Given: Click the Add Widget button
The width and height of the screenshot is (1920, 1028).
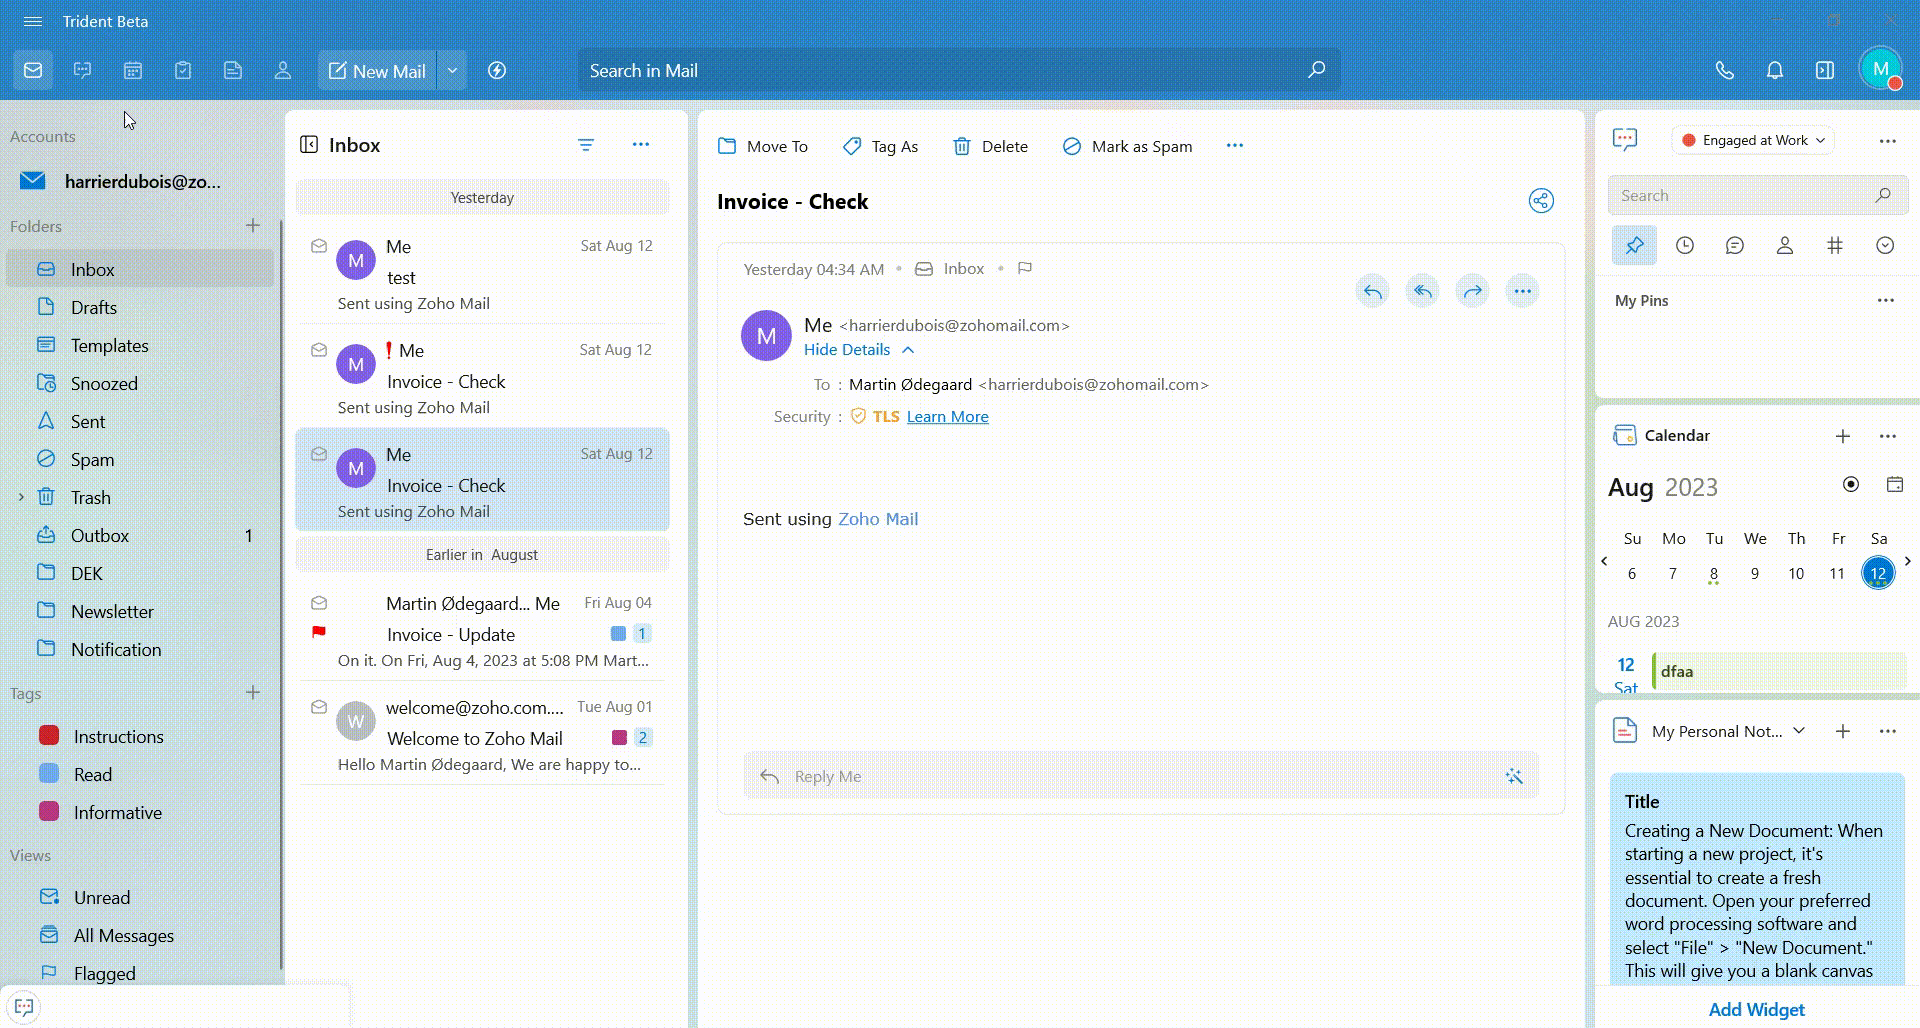Looking at the screenshot, I should pyautogui.click(x=1756, y=1009).
